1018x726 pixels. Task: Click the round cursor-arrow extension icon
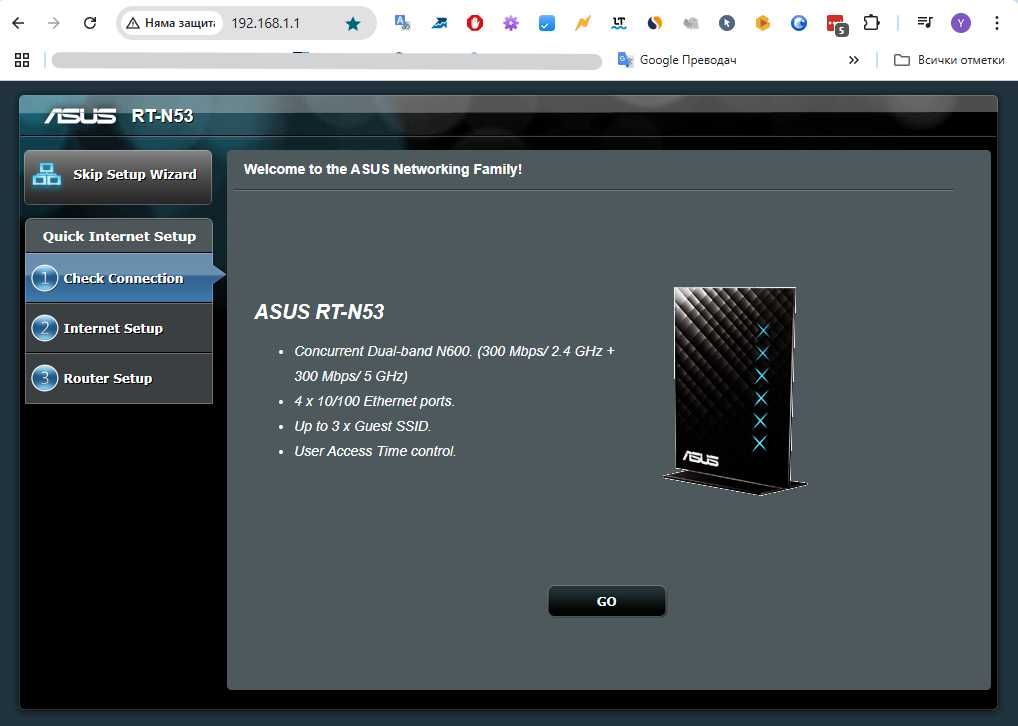(727, 23)
